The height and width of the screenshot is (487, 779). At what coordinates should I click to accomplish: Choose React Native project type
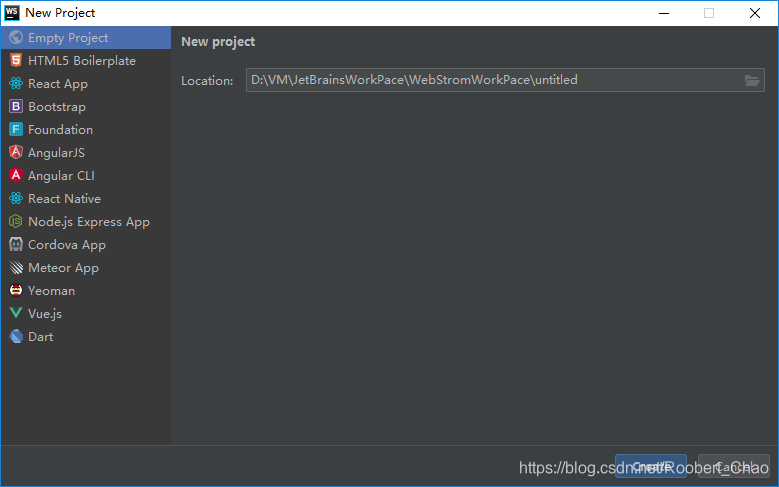pos(86,198)
